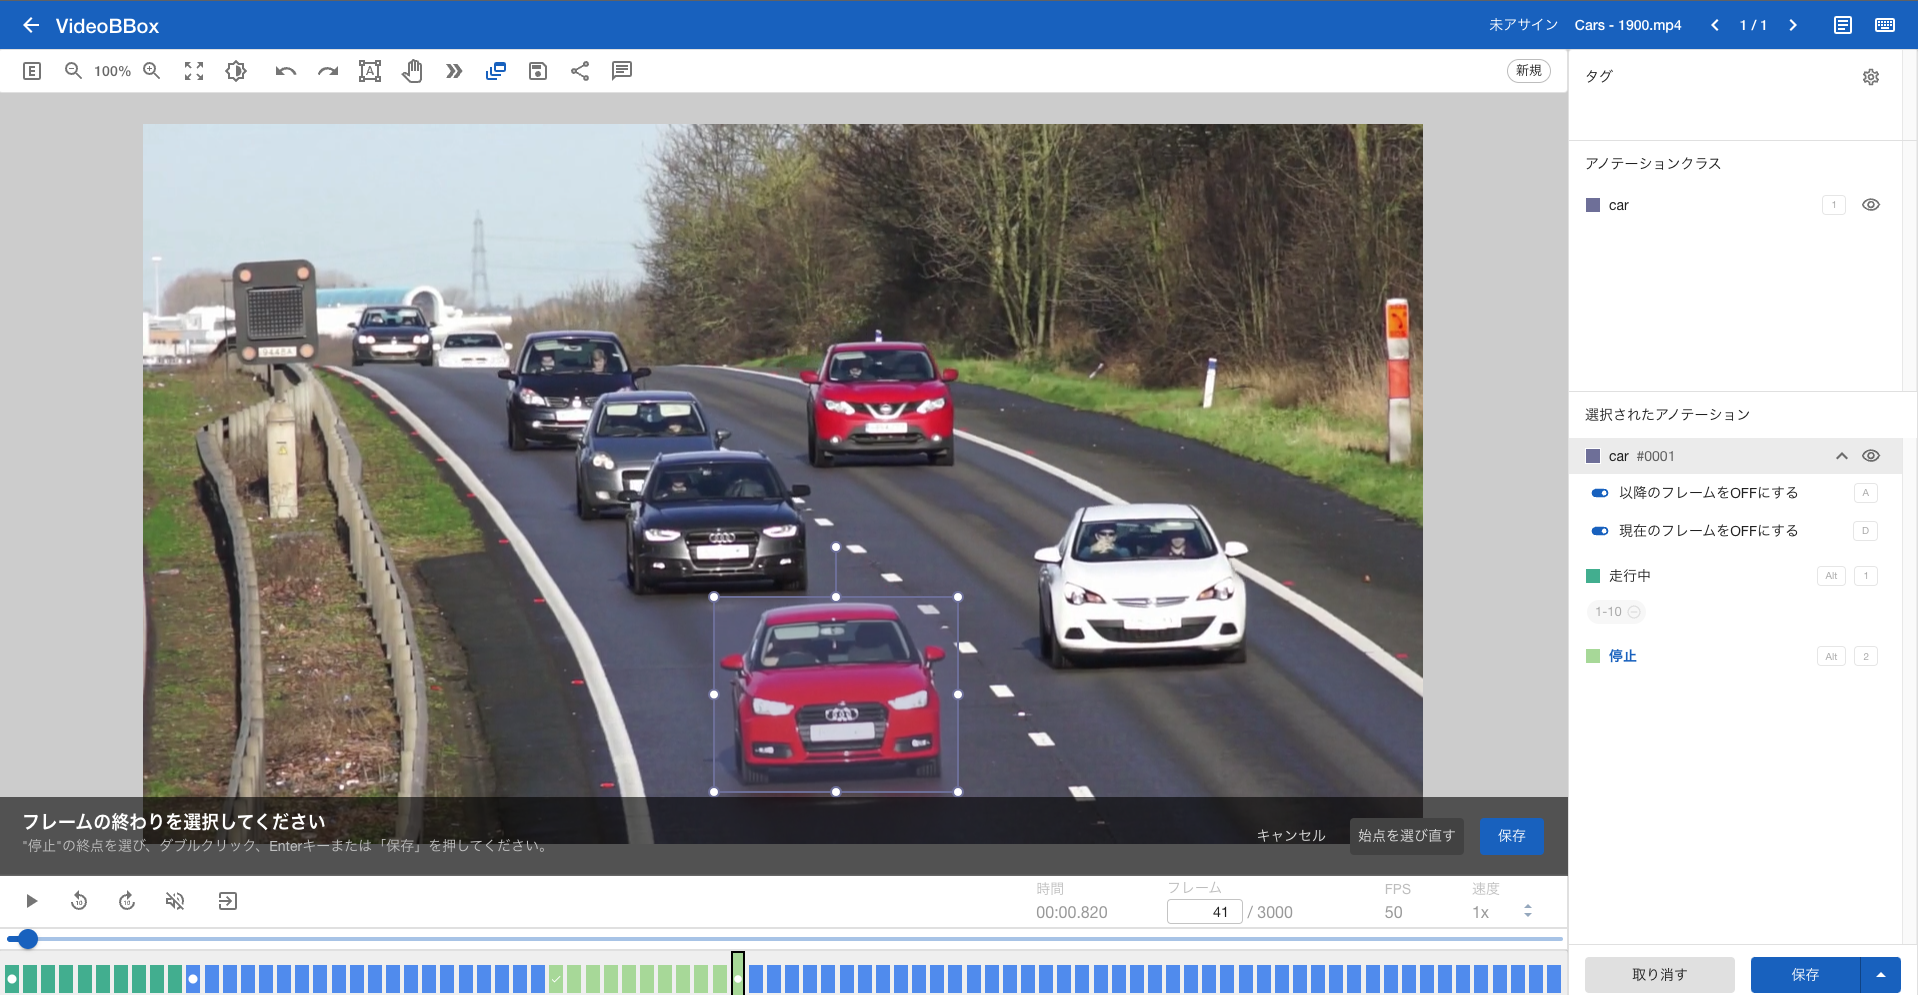The image size is (1918, 995).
Task: Select the bounding box label tool
Action: point(370,71)
